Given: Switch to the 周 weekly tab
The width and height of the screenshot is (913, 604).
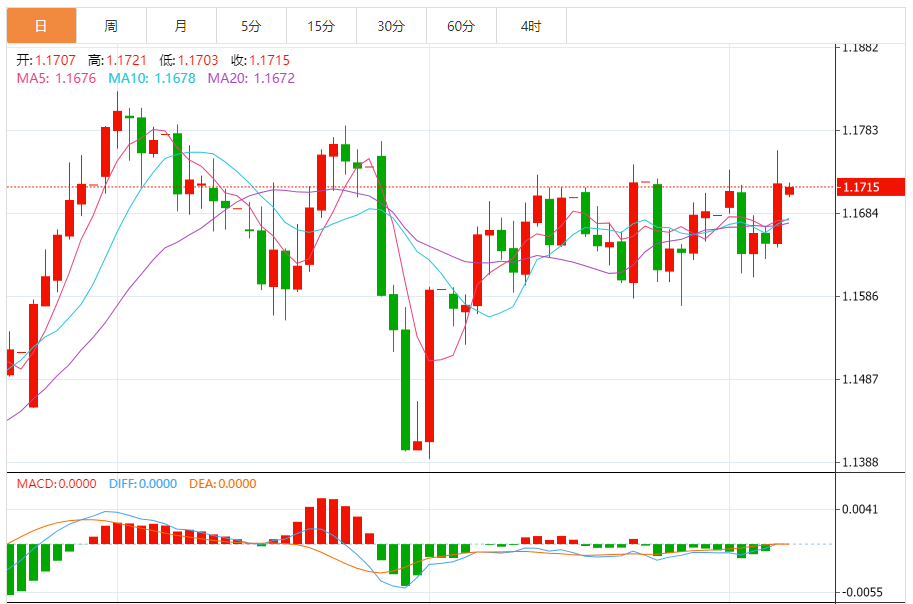Looking at the screenshot, I should point(111,26).
